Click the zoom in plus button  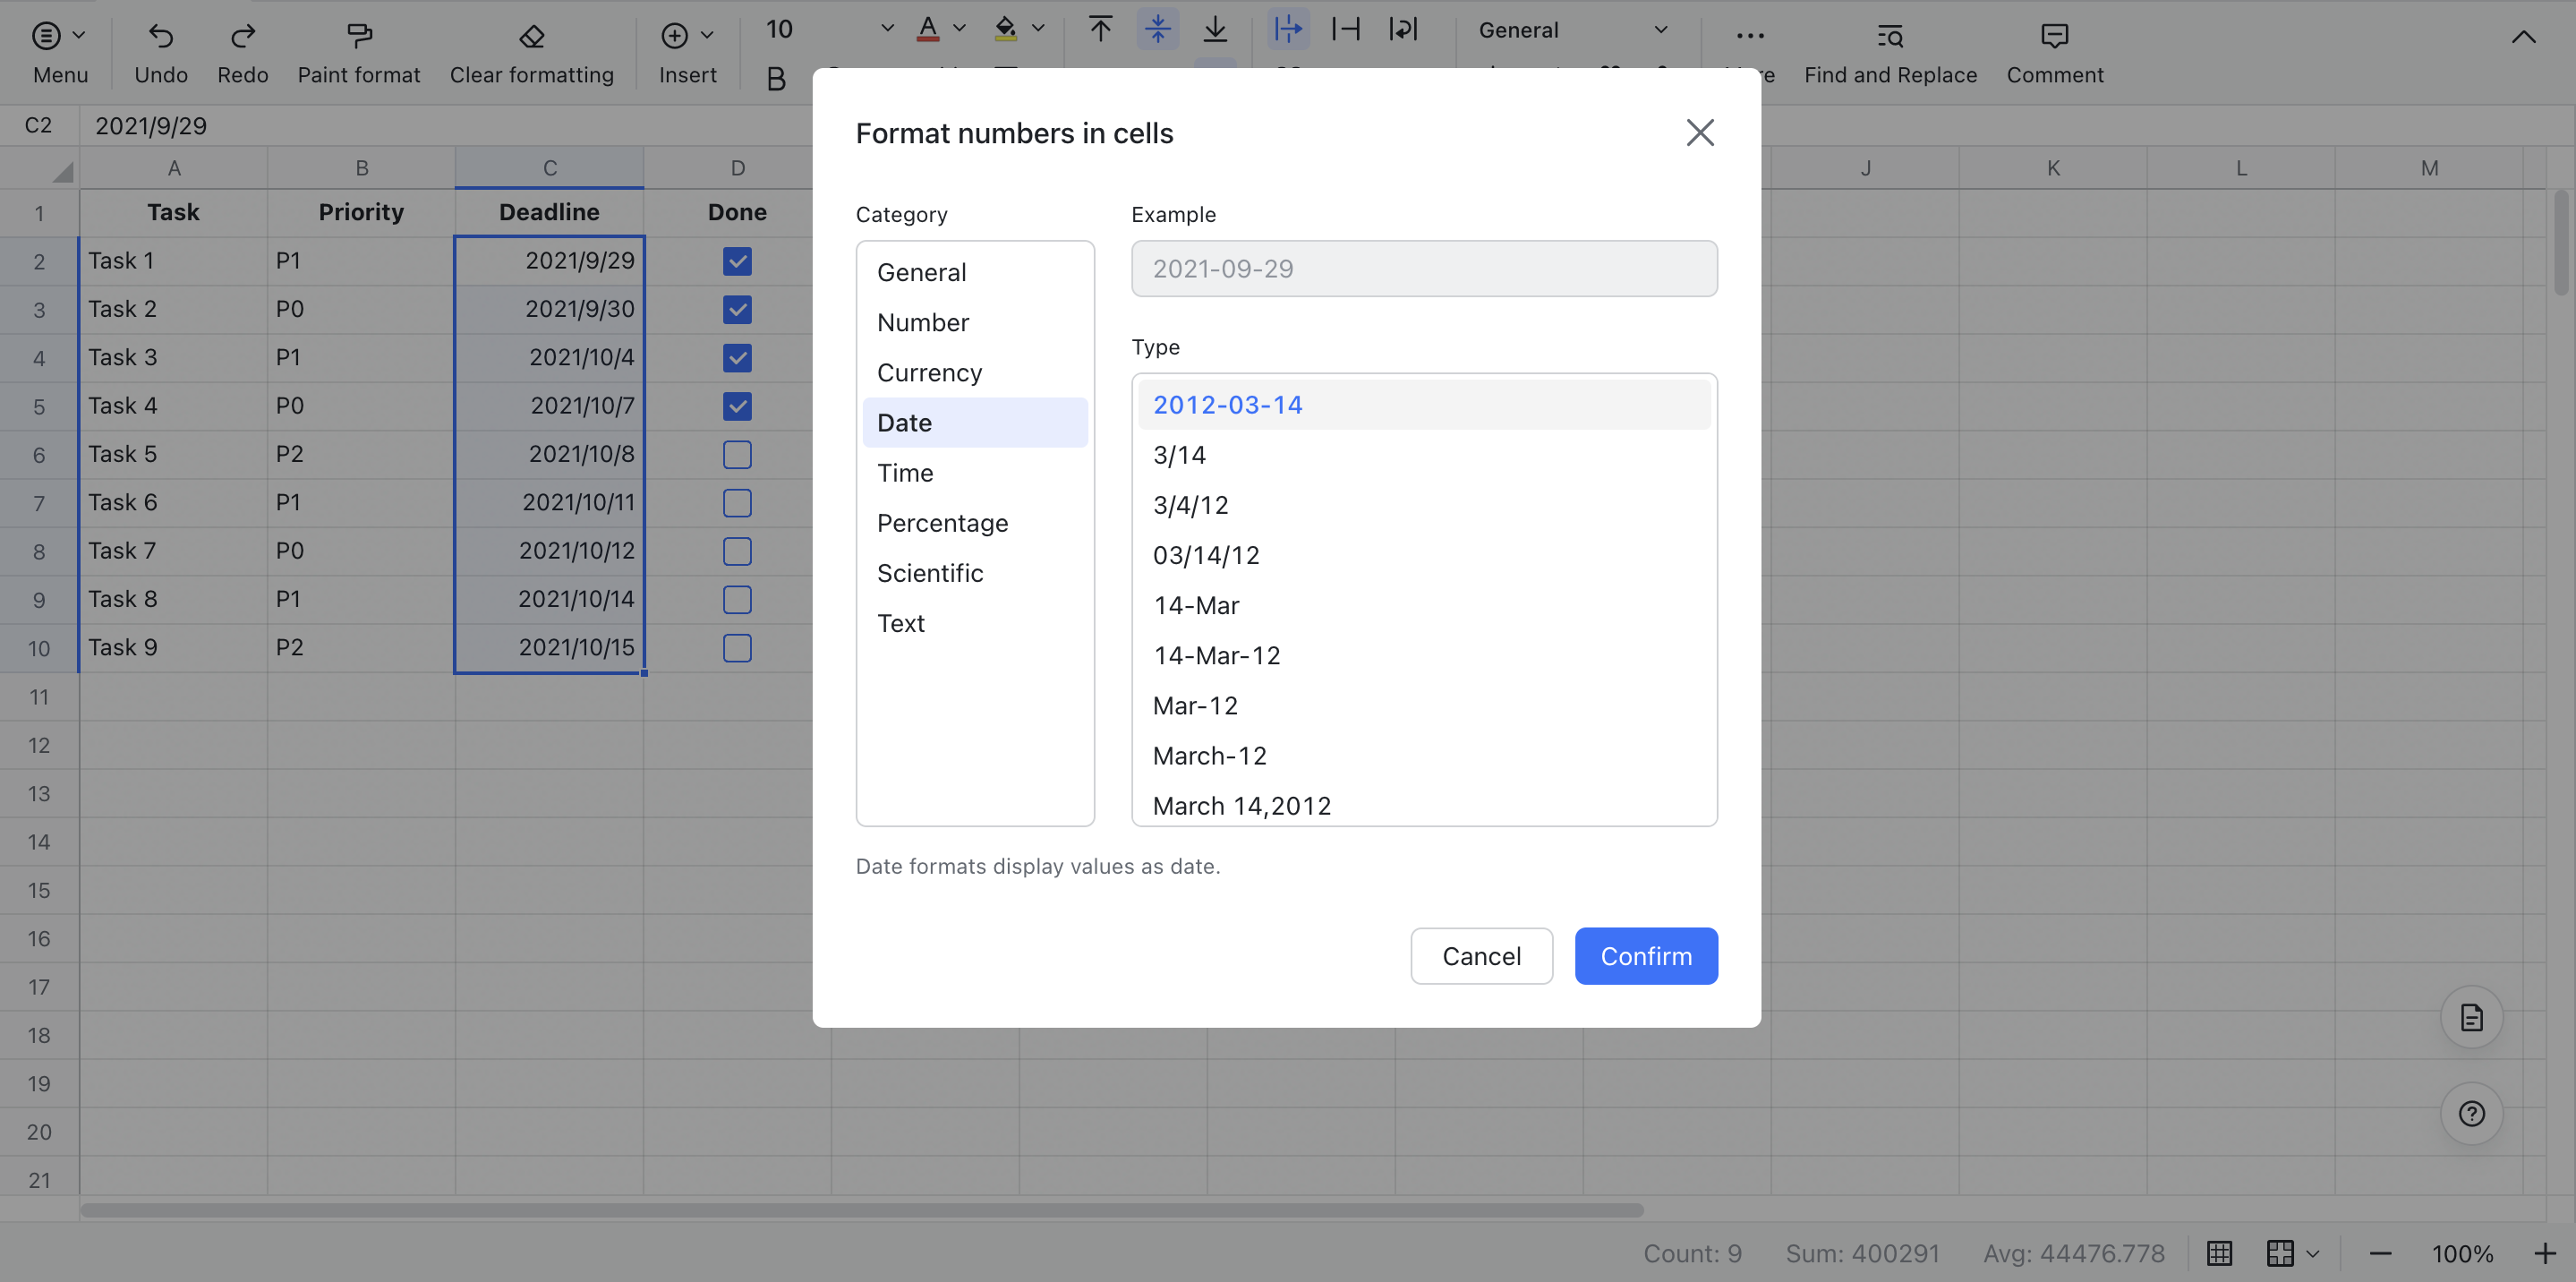click(x=2544, y=1253)
